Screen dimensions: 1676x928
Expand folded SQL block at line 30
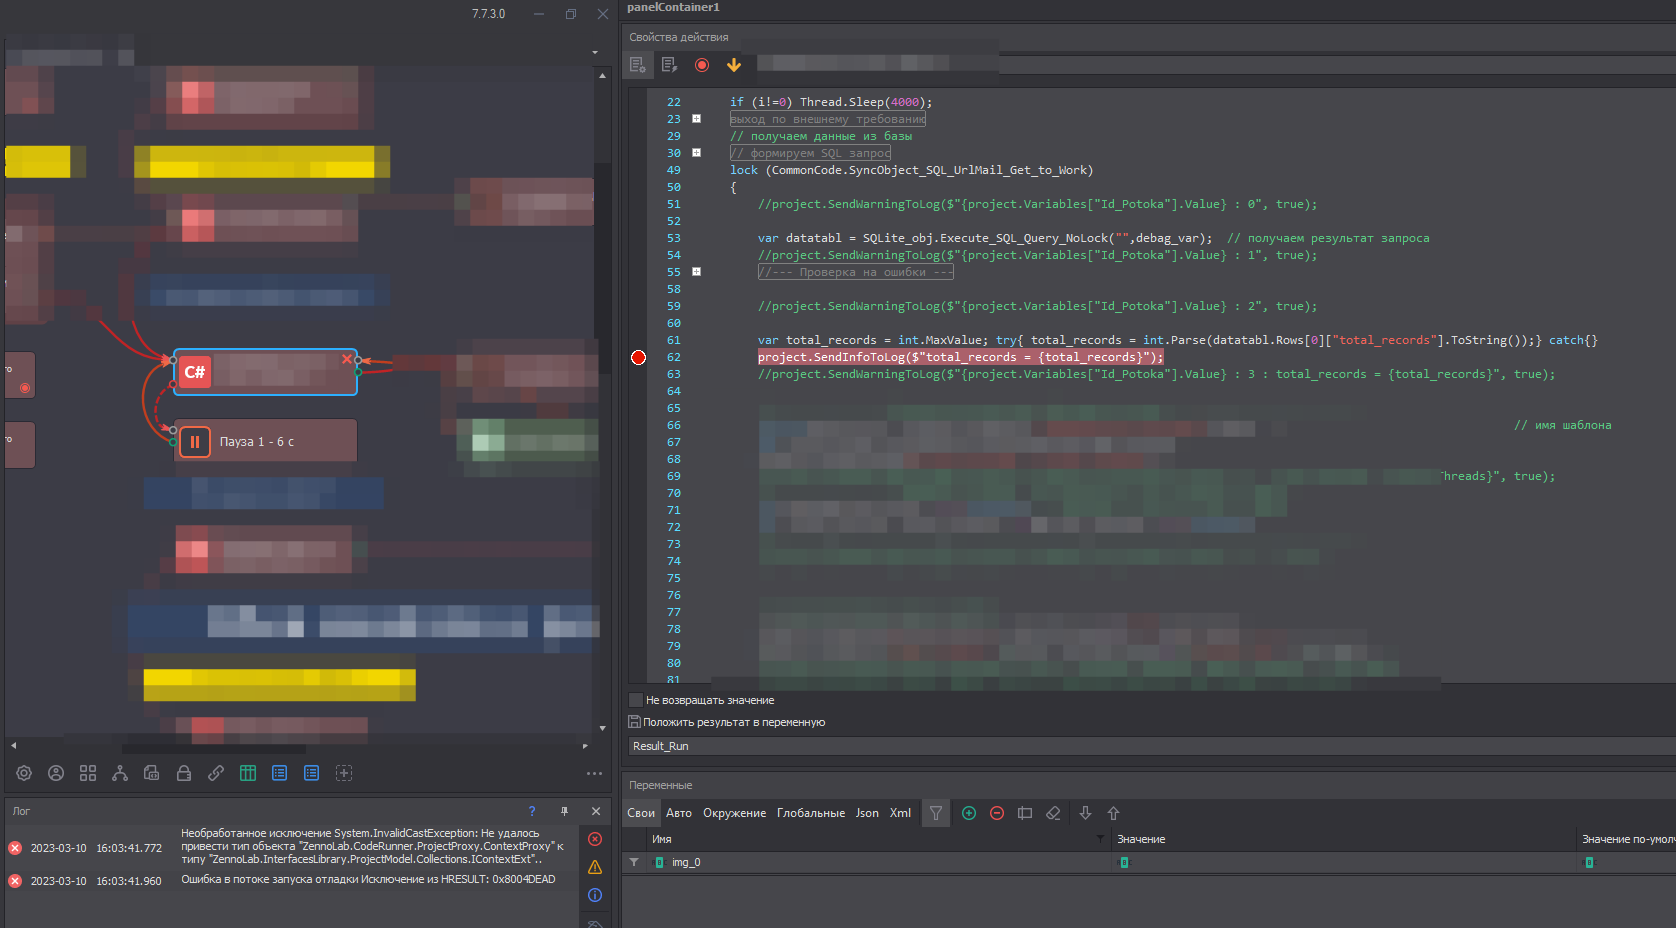[x=697, y=153]
